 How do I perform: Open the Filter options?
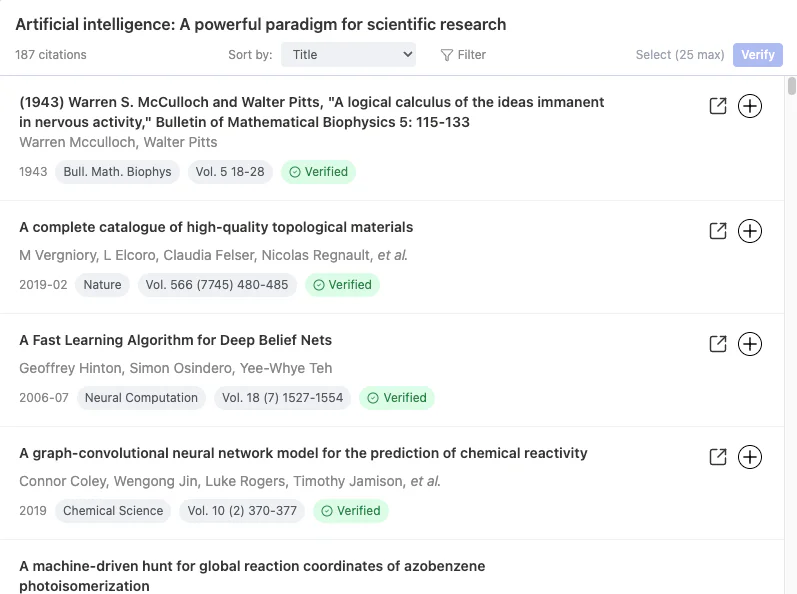(463, 55)
